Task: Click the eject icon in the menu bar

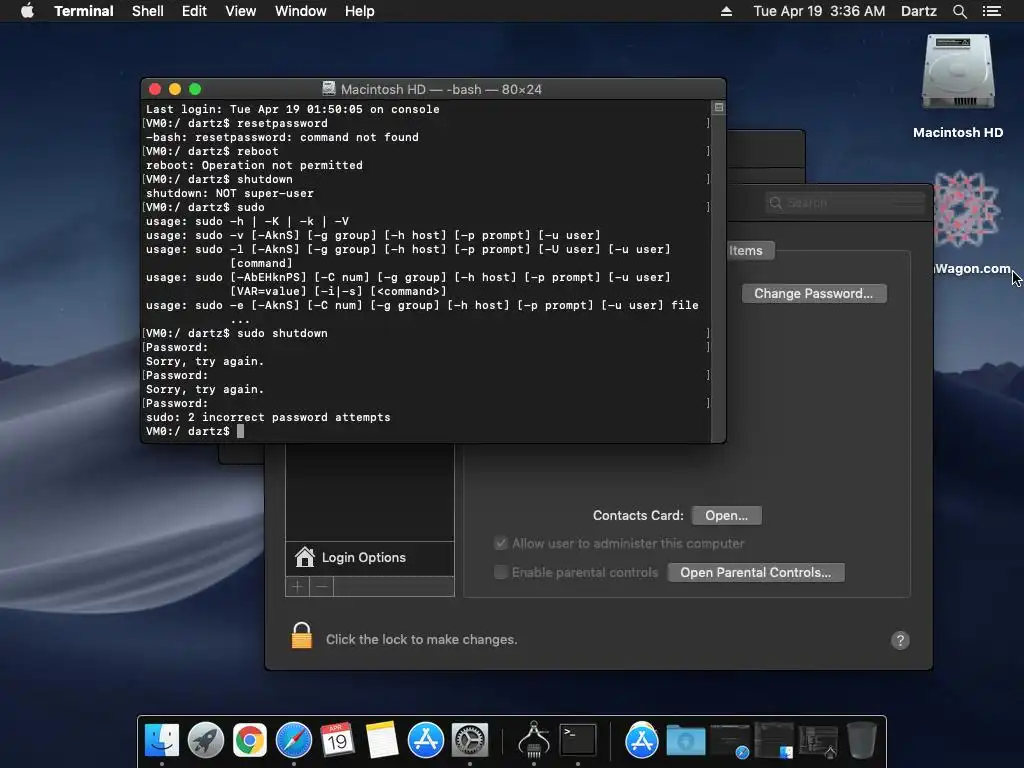Action: [726, 11]
